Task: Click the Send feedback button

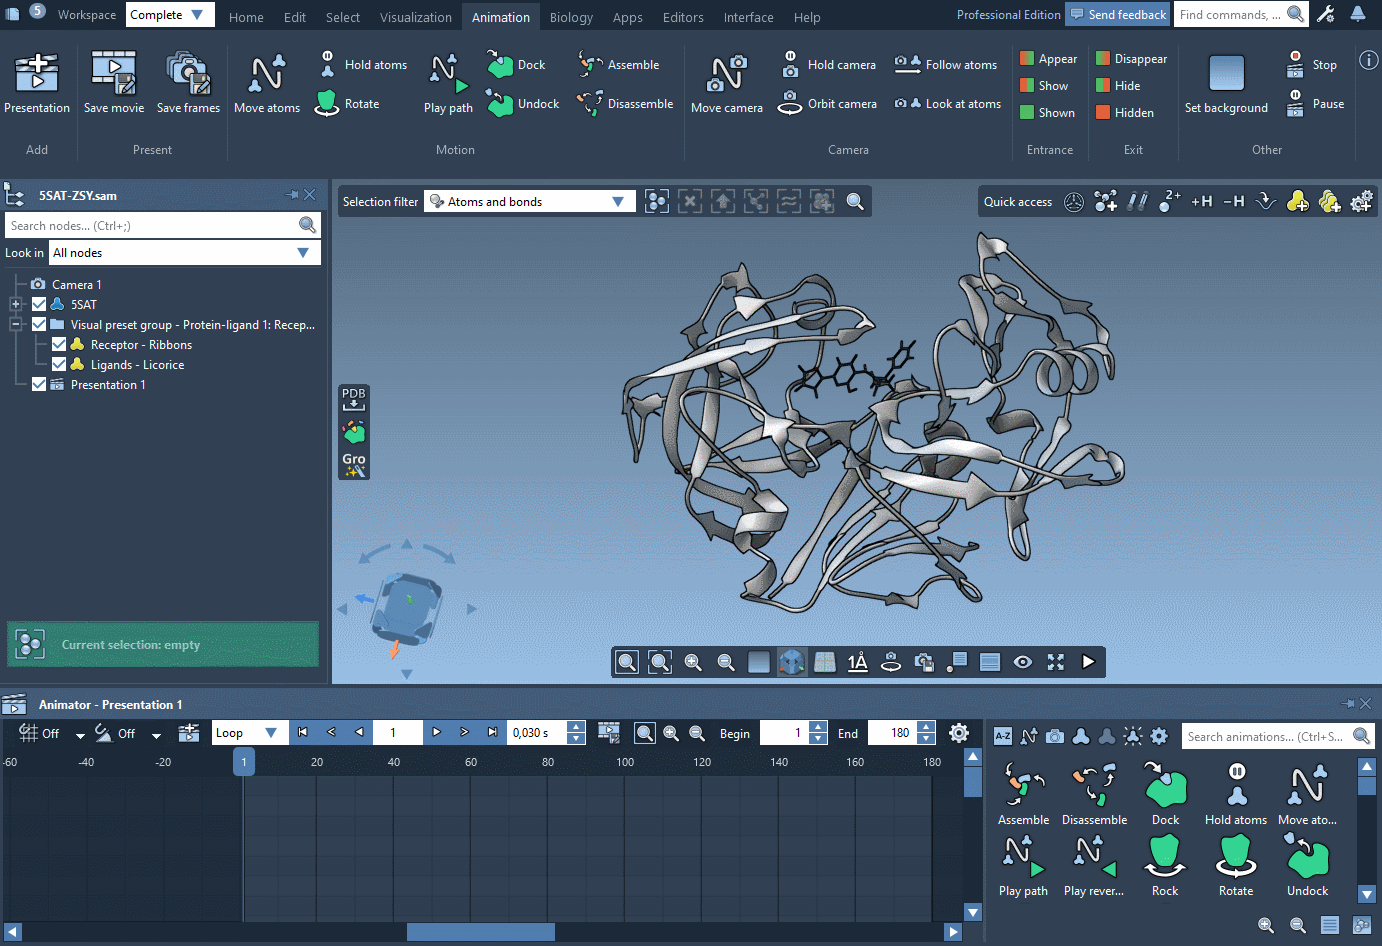Action: (1117, 14)
